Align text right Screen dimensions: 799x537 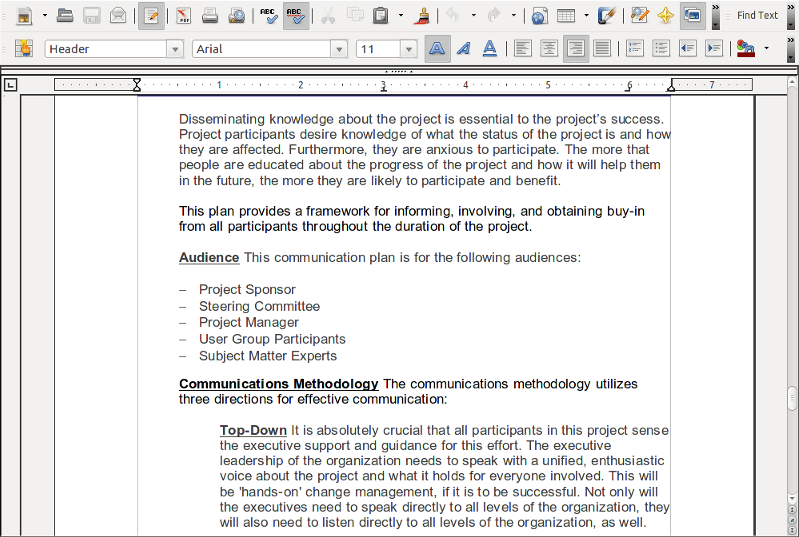point(576,49)
